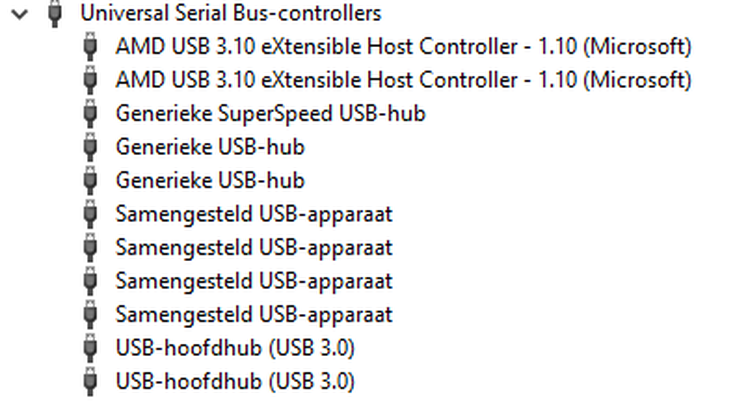Image resolution: width=748 pixels, height=402 pixels.
Task: Select the second Generieke USB-hub entry
Action: 210,180
